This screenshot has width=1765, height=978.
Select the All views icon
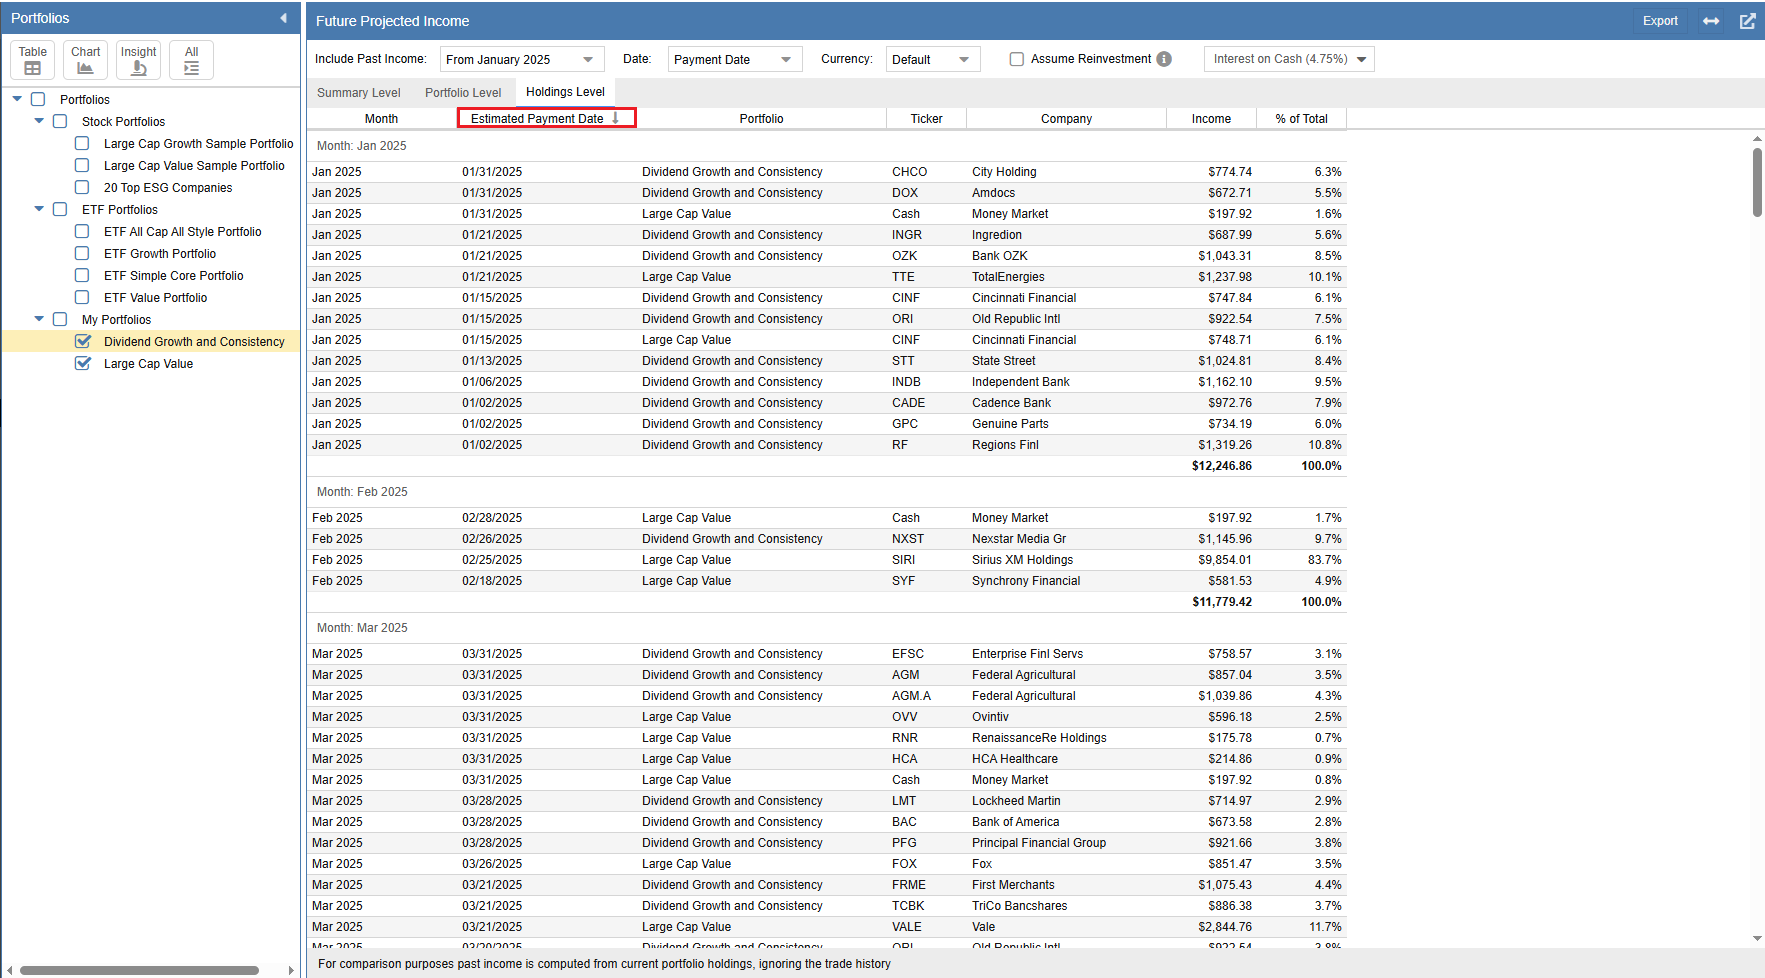point(191,60)
